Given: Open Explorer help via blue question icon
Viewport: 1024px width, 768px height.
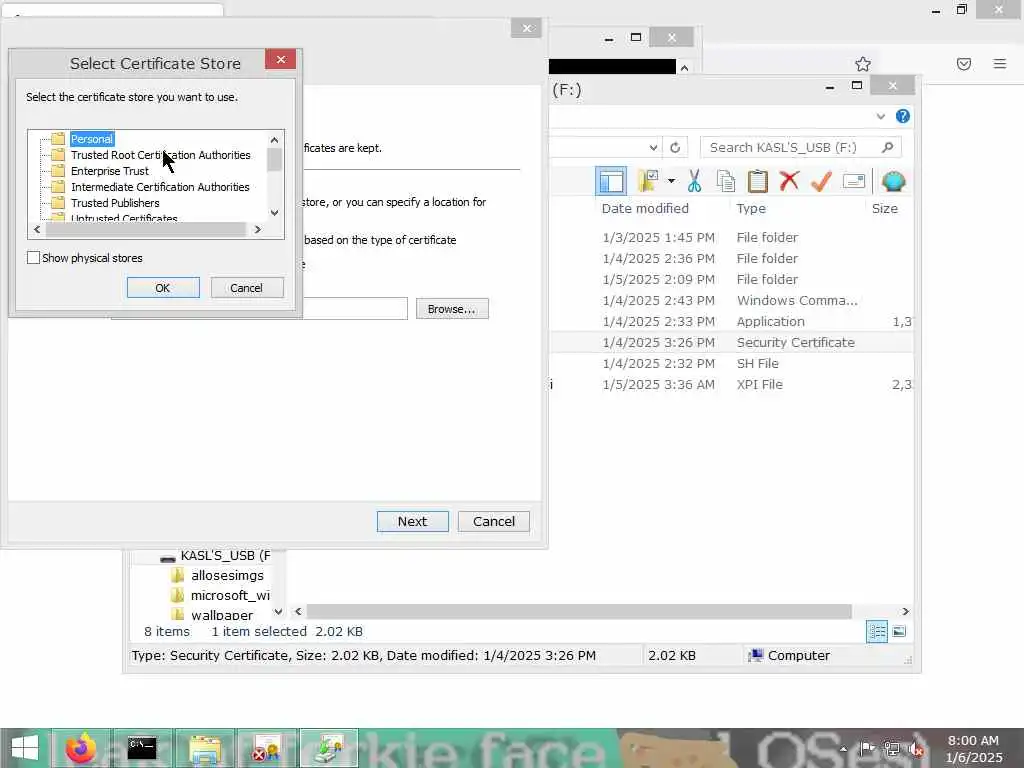Looking at the screenshot, I should 903,116.
